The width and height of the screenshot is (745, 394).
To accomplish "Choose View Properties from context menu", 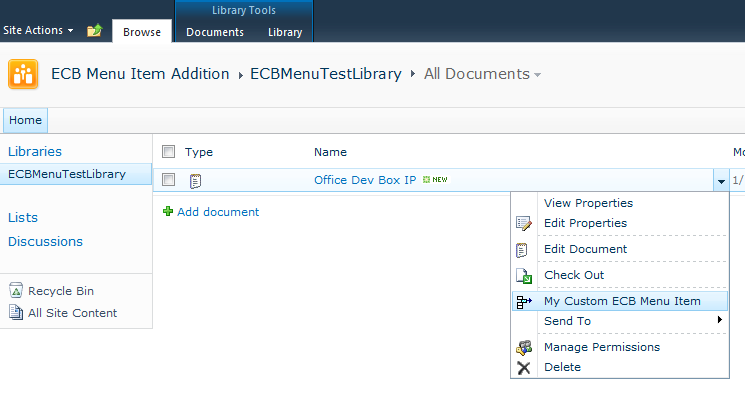I will [x=588, y=203].
